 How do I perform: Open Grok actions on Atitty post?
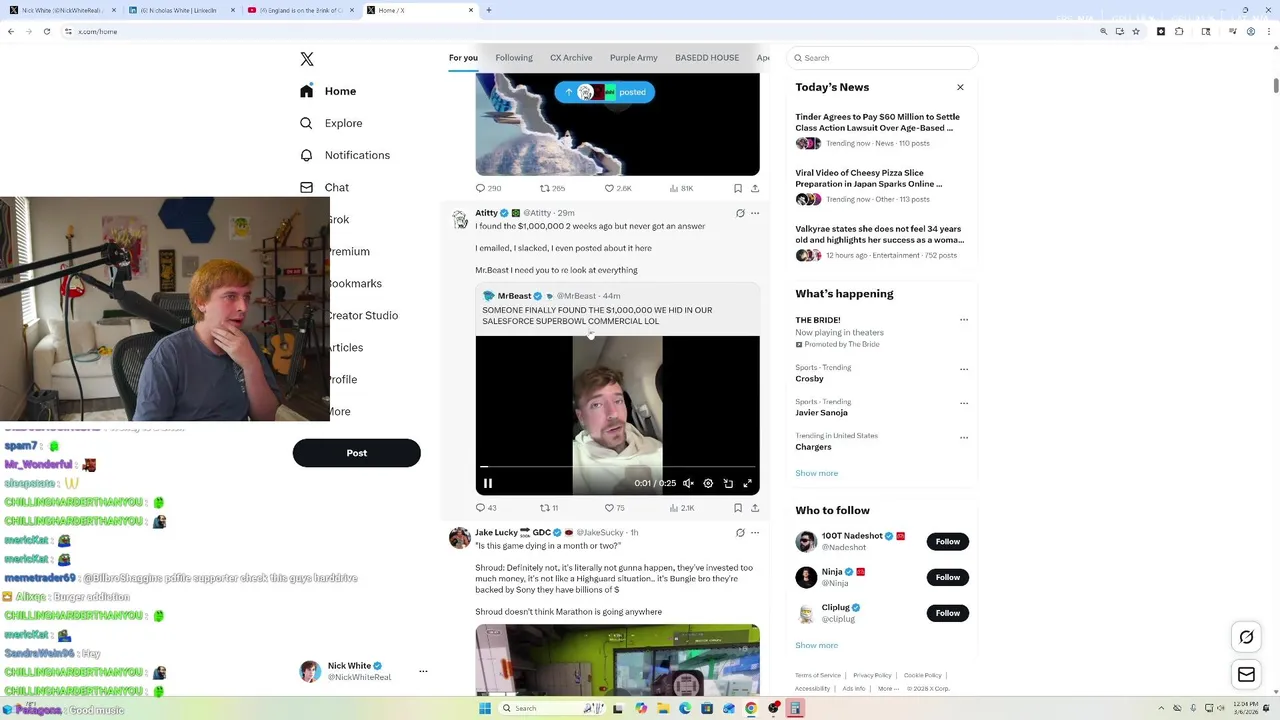(740, 213)
